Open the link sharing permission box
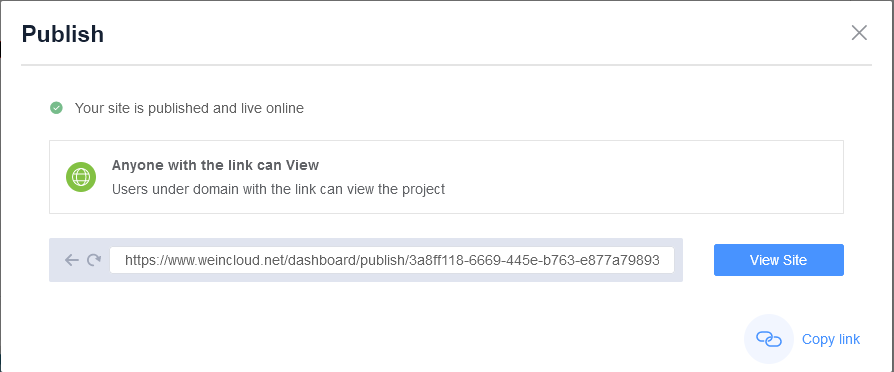This screenshot has width=894, height=372. click(446, 177)
